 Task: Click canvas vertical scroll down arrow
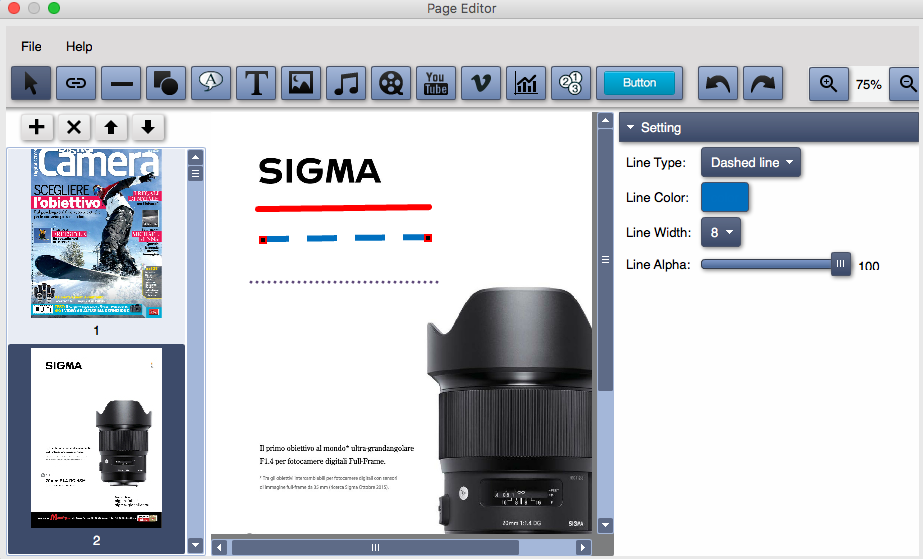click(x=605, y=525)
